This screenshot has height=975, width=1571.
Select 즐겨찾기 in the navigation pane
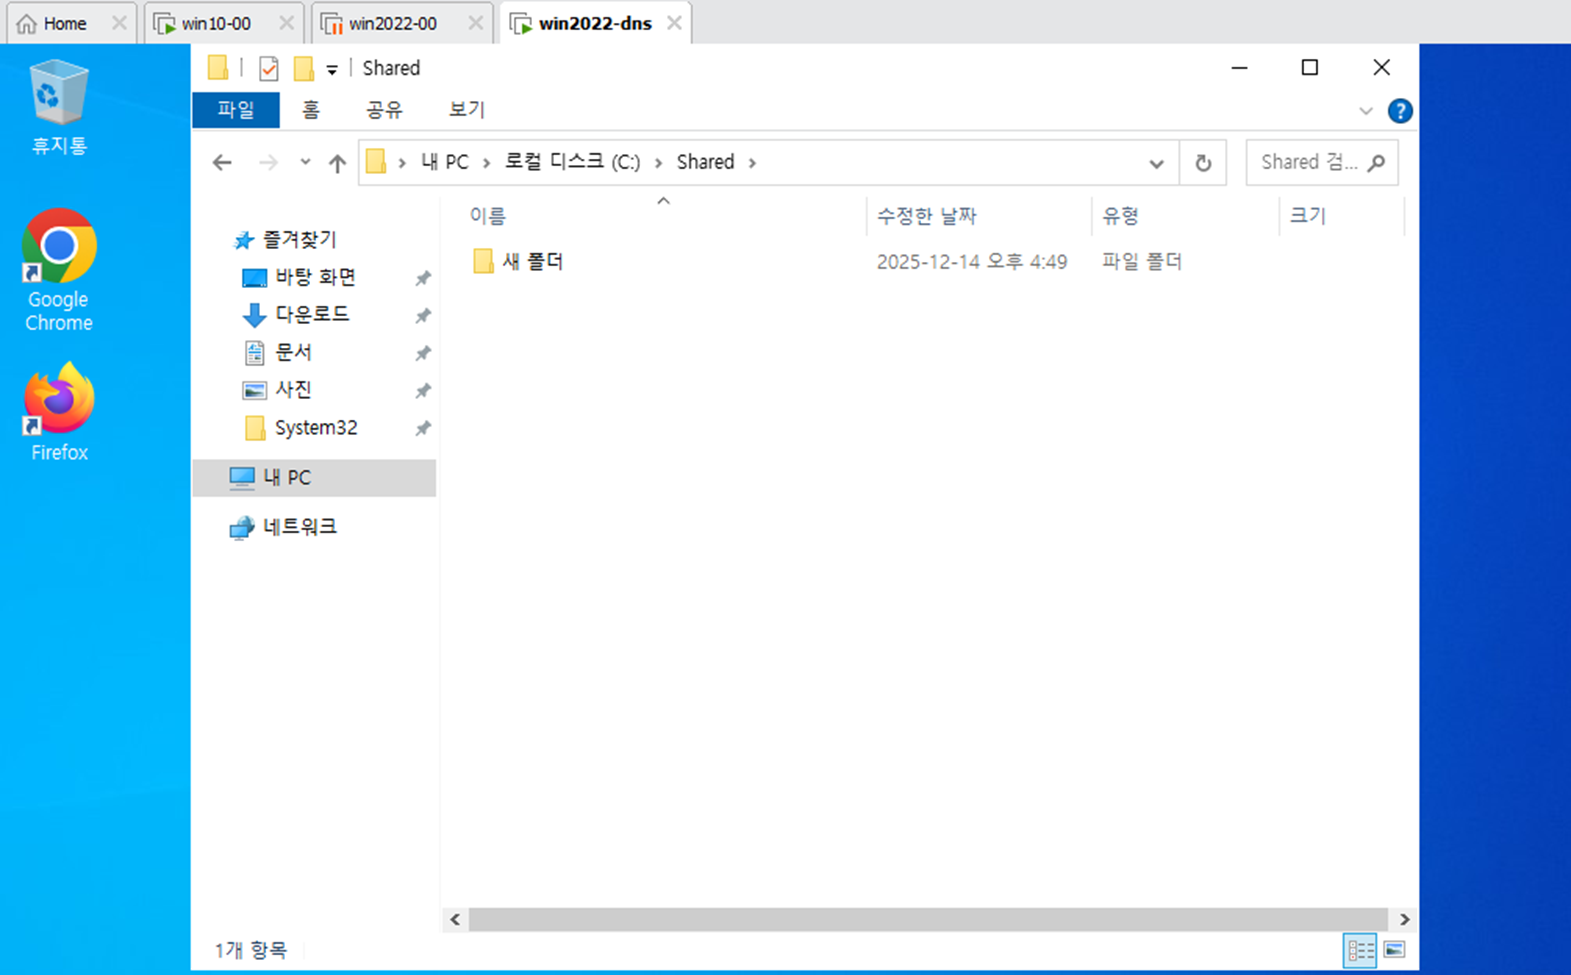click(x=299, y=240)
